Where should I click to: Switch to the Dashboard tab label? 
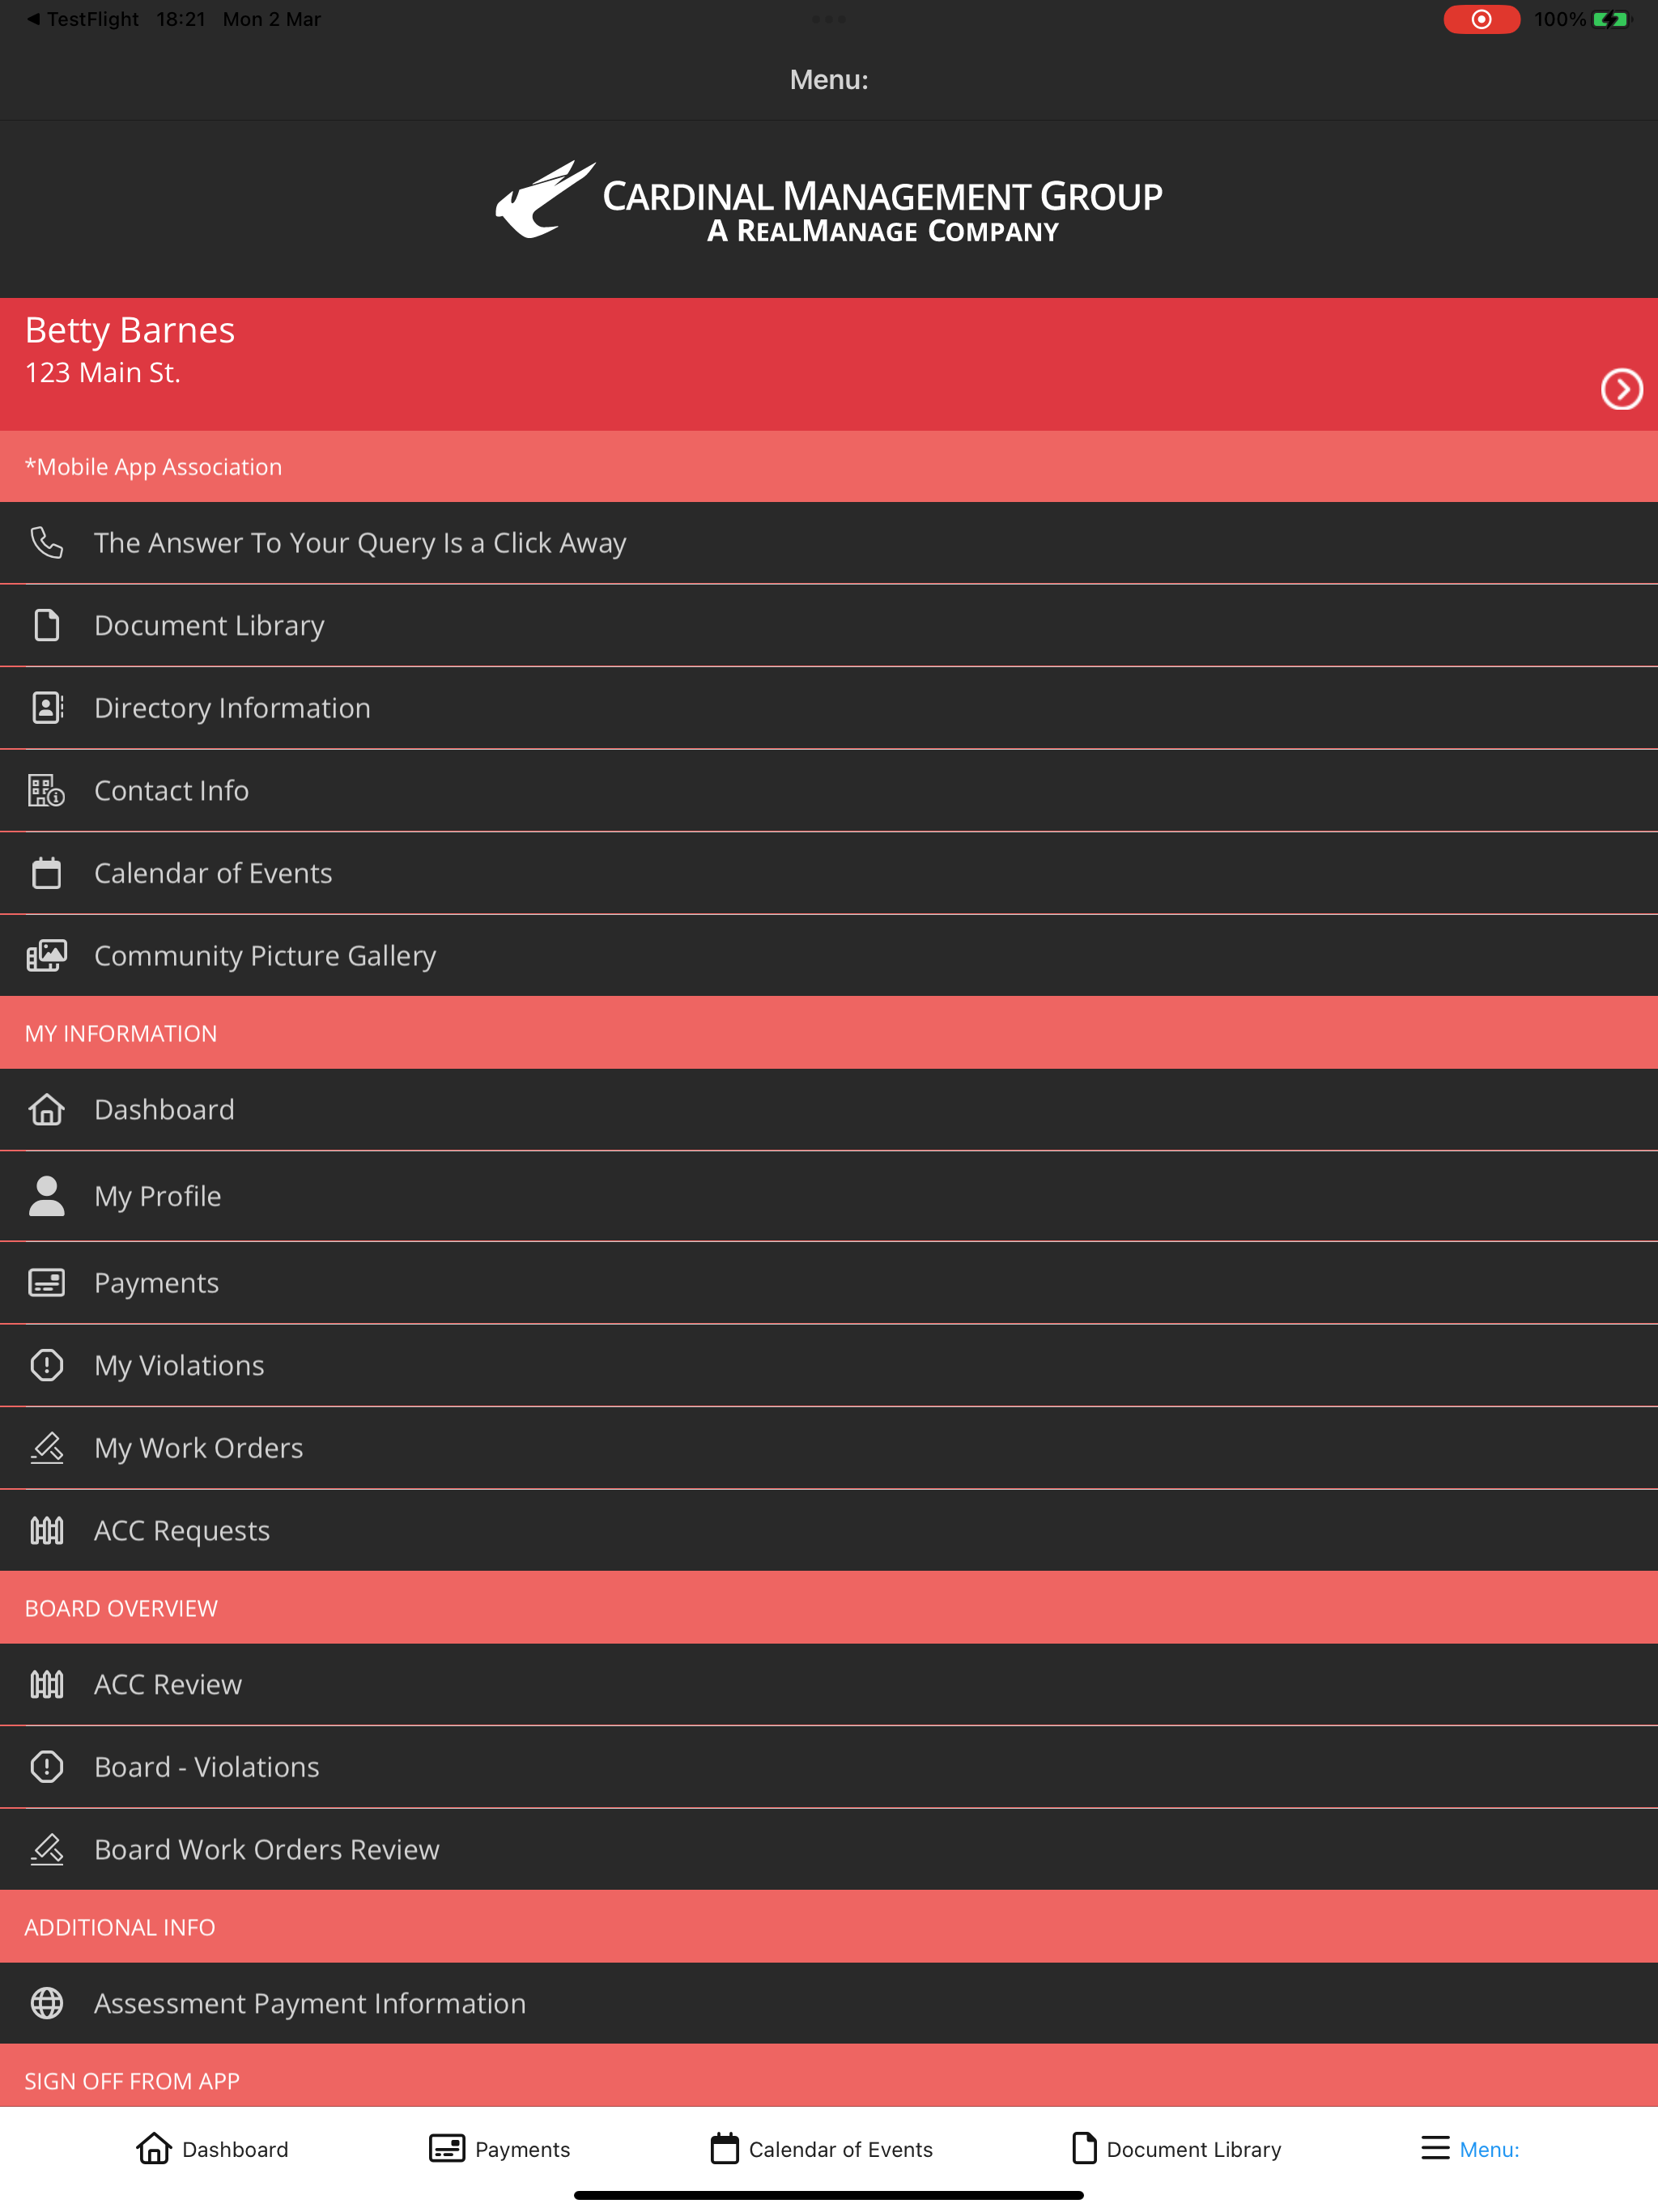[235, 2149]
